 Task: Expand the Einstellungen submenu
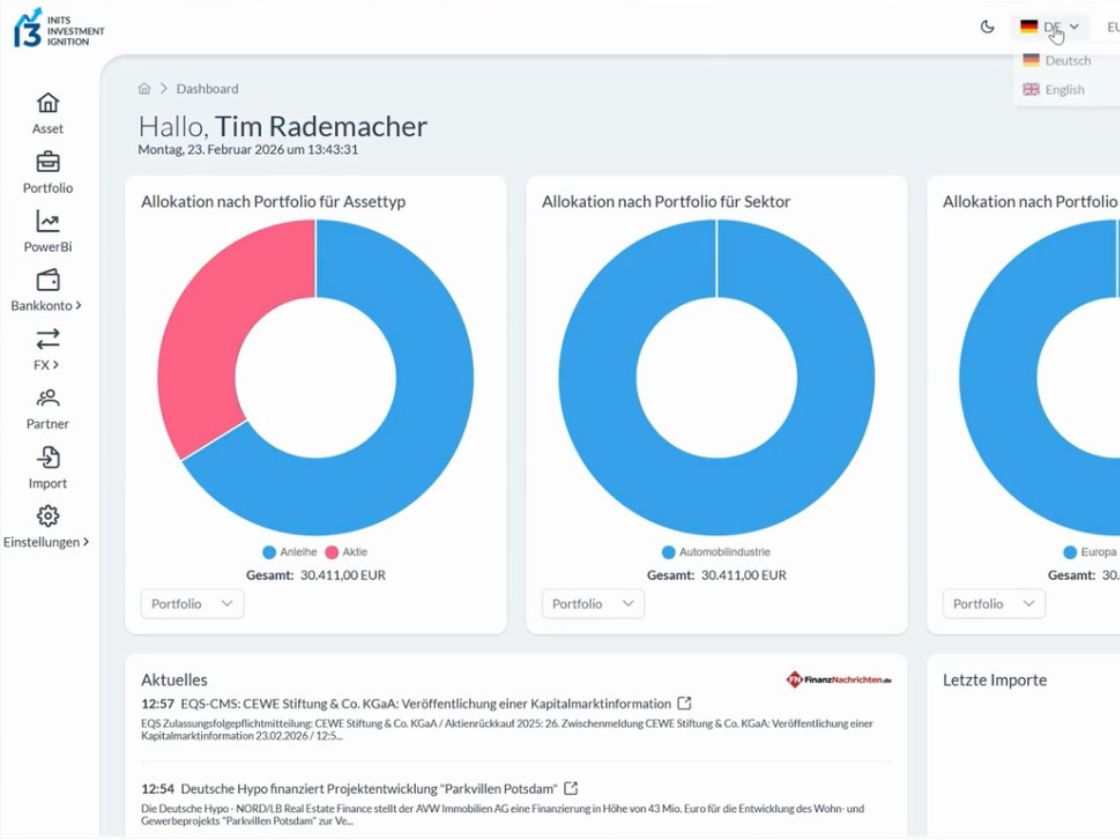pyautogui.click(x=46, y=542)
